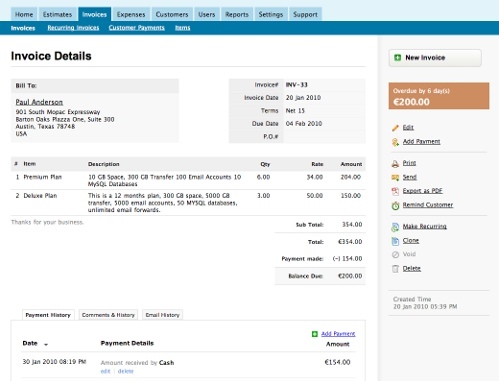Click the Void label
Image resolution: width=499 pixels, height=381 pixels.
coord(409,254)
